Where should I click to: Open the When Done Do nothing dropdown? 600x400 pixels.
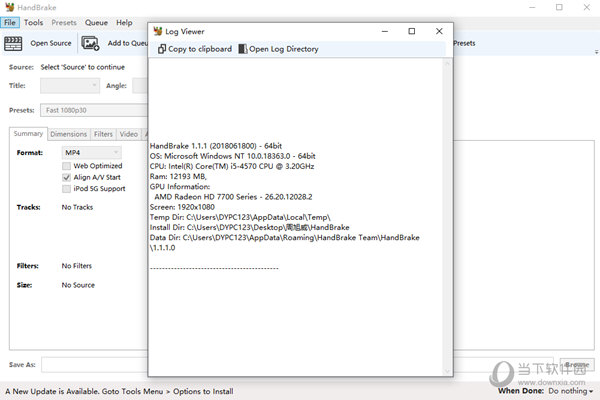coord(571,391)
